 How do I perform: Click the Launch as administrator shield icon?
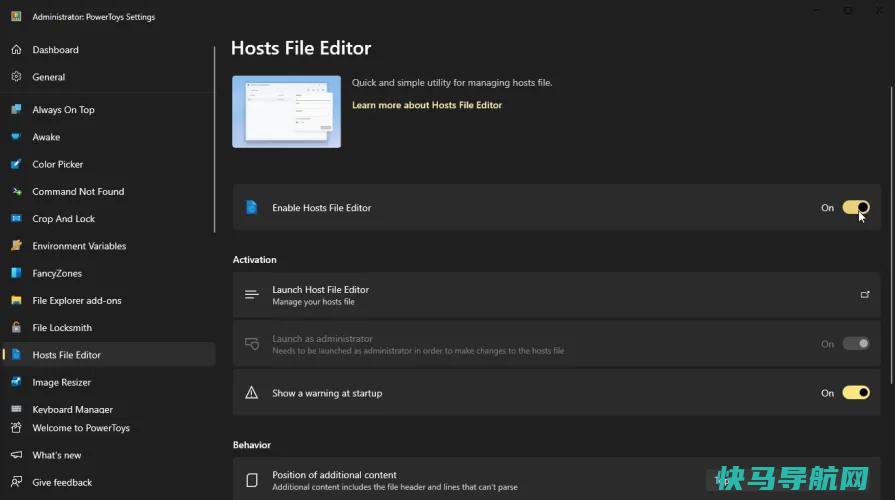tap(252, 344)
